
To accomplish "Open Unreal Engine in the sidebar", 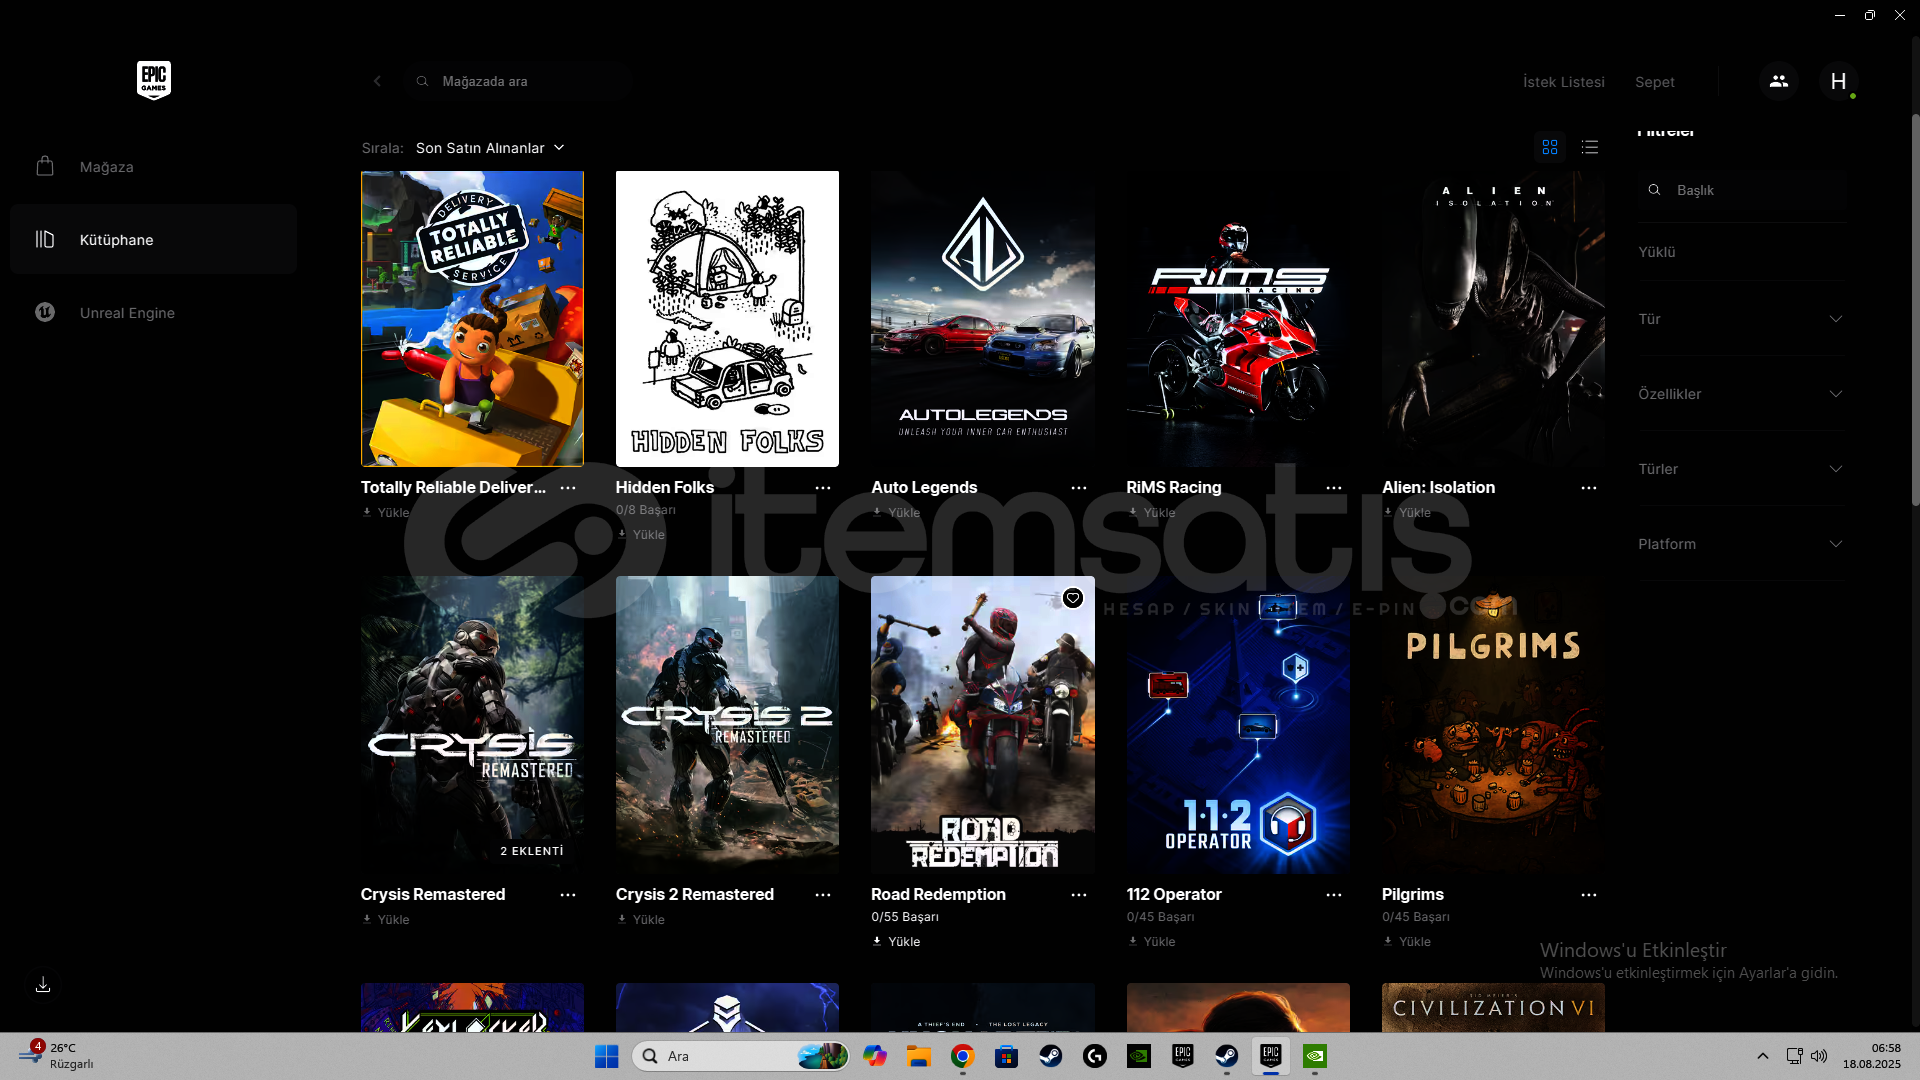I will click(x=154, y=313).
